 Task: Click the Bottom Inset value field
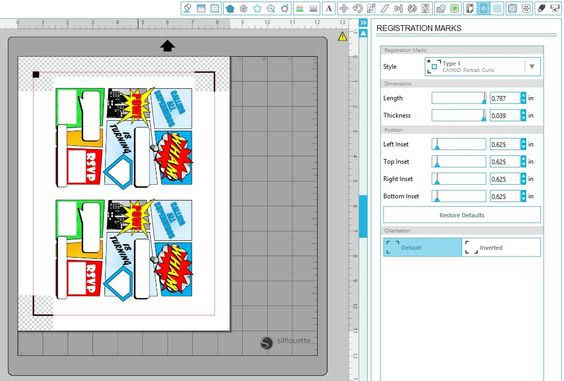tap(505, 196)
